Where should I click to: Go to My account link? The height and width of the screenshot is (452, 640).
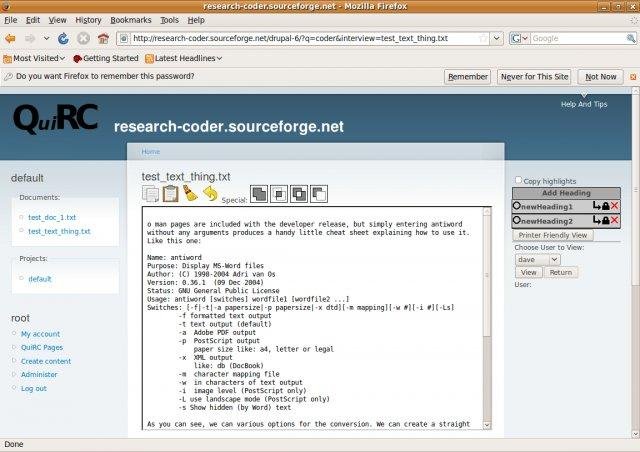[40, 334]
